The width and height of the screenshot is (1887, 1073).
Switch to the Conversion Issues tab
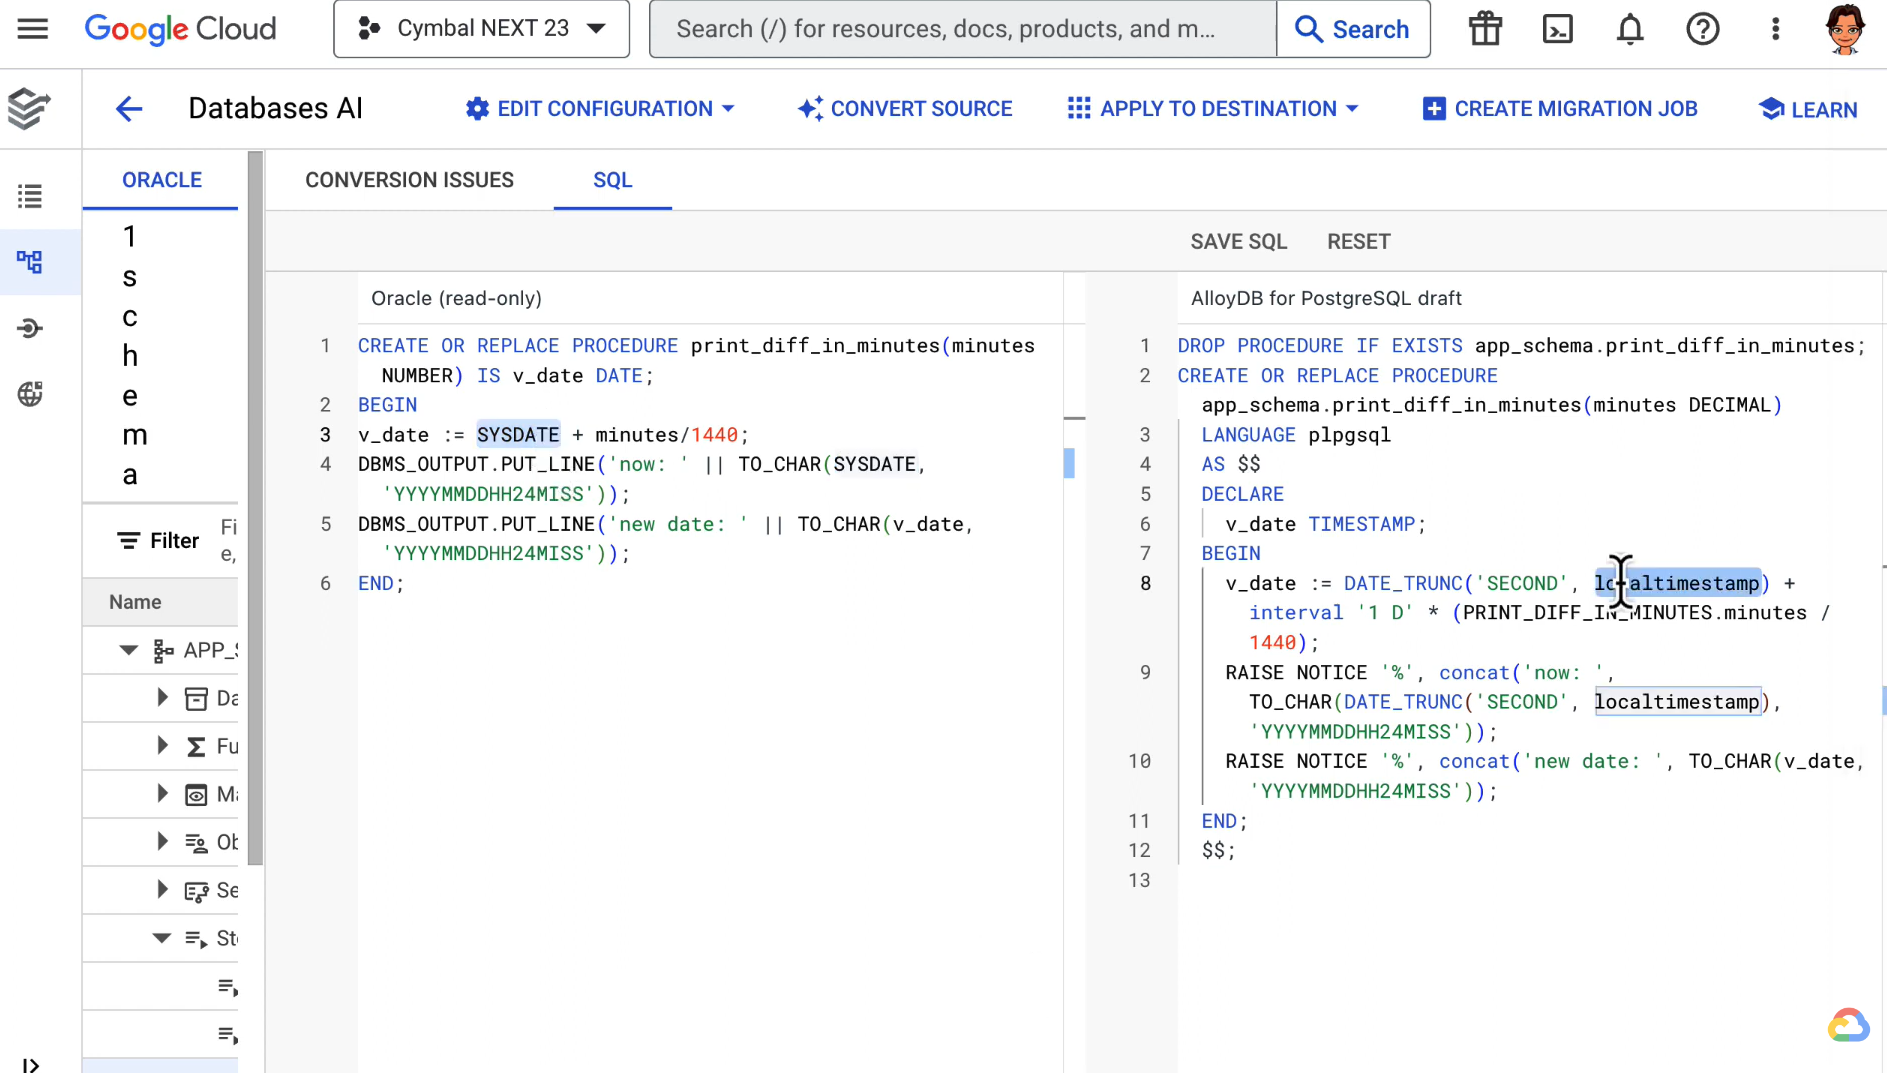pos(409,180)
